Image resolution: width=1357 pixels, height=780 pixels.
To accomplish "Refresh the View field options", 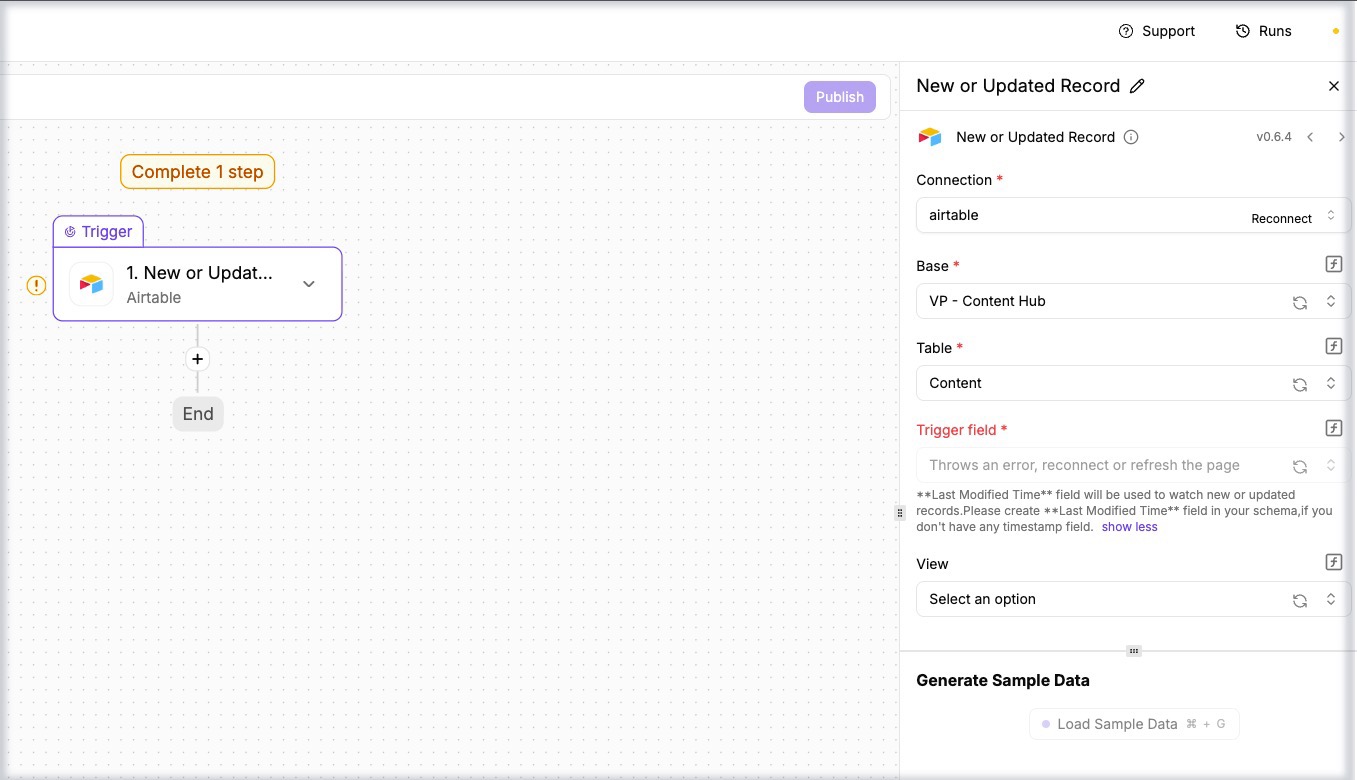I will point(1300,600).
